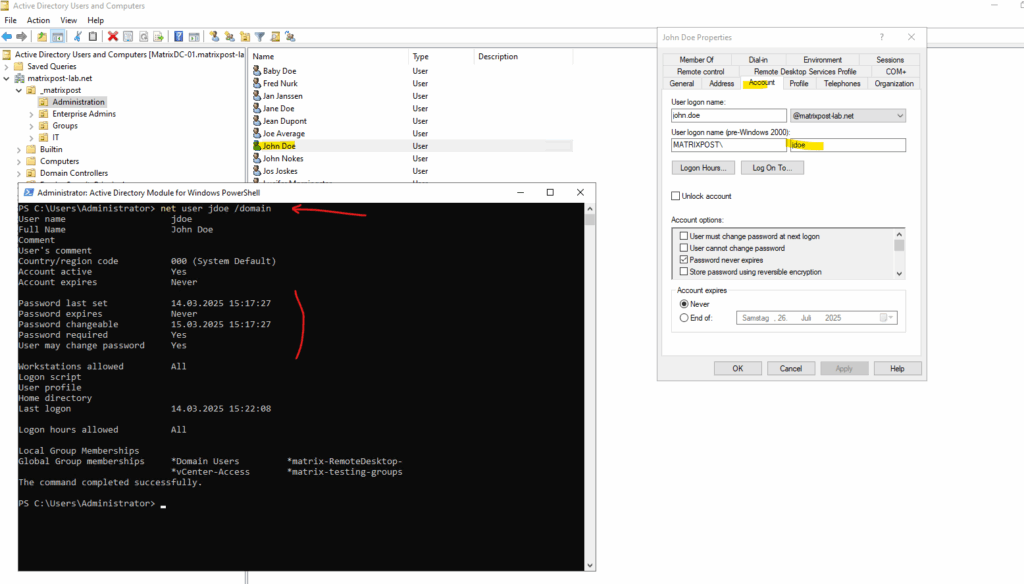1024x584 pixels.
Task: Click the Add to group icon
Action: [x=290, y=37]
